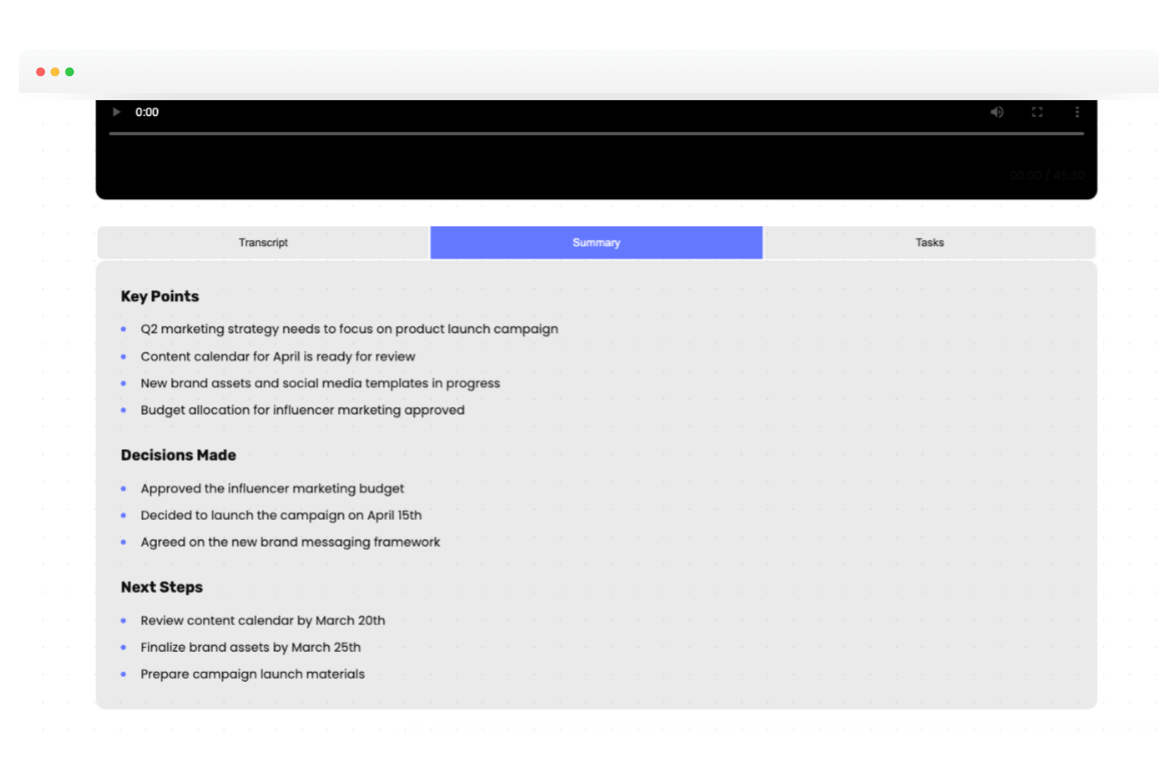Select the campaign launch April 15th decision
1175x783 pixels.
(x=281, y=515)
